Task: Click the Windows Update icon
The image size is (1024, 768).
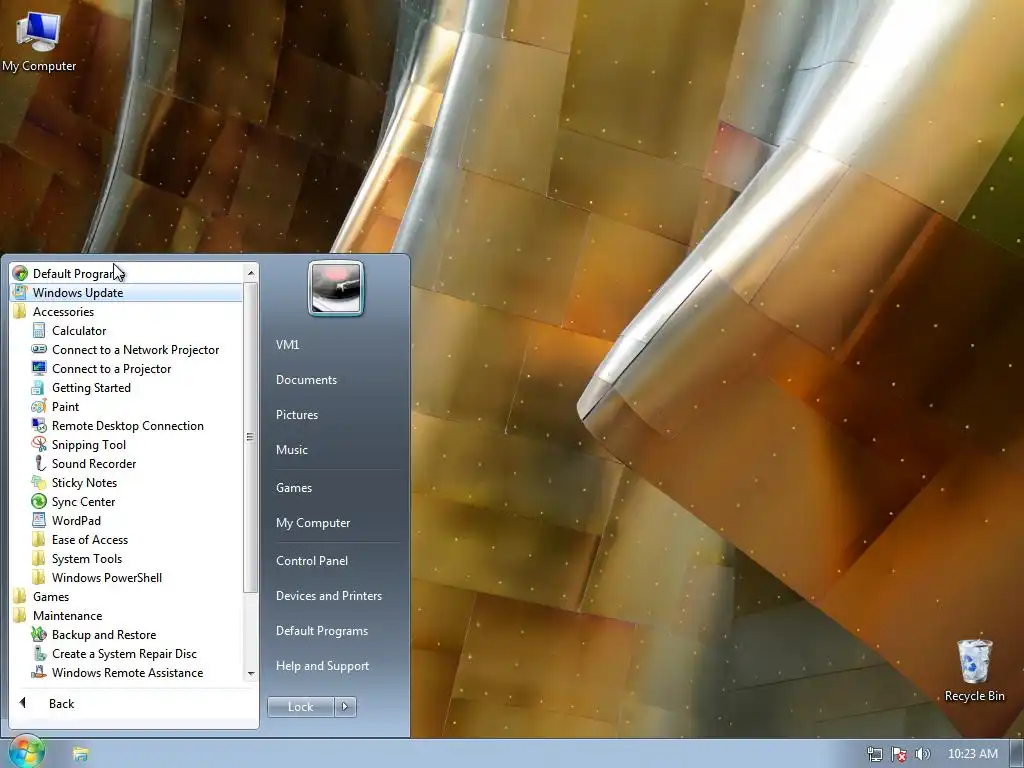Action: (x=20, y=292)
